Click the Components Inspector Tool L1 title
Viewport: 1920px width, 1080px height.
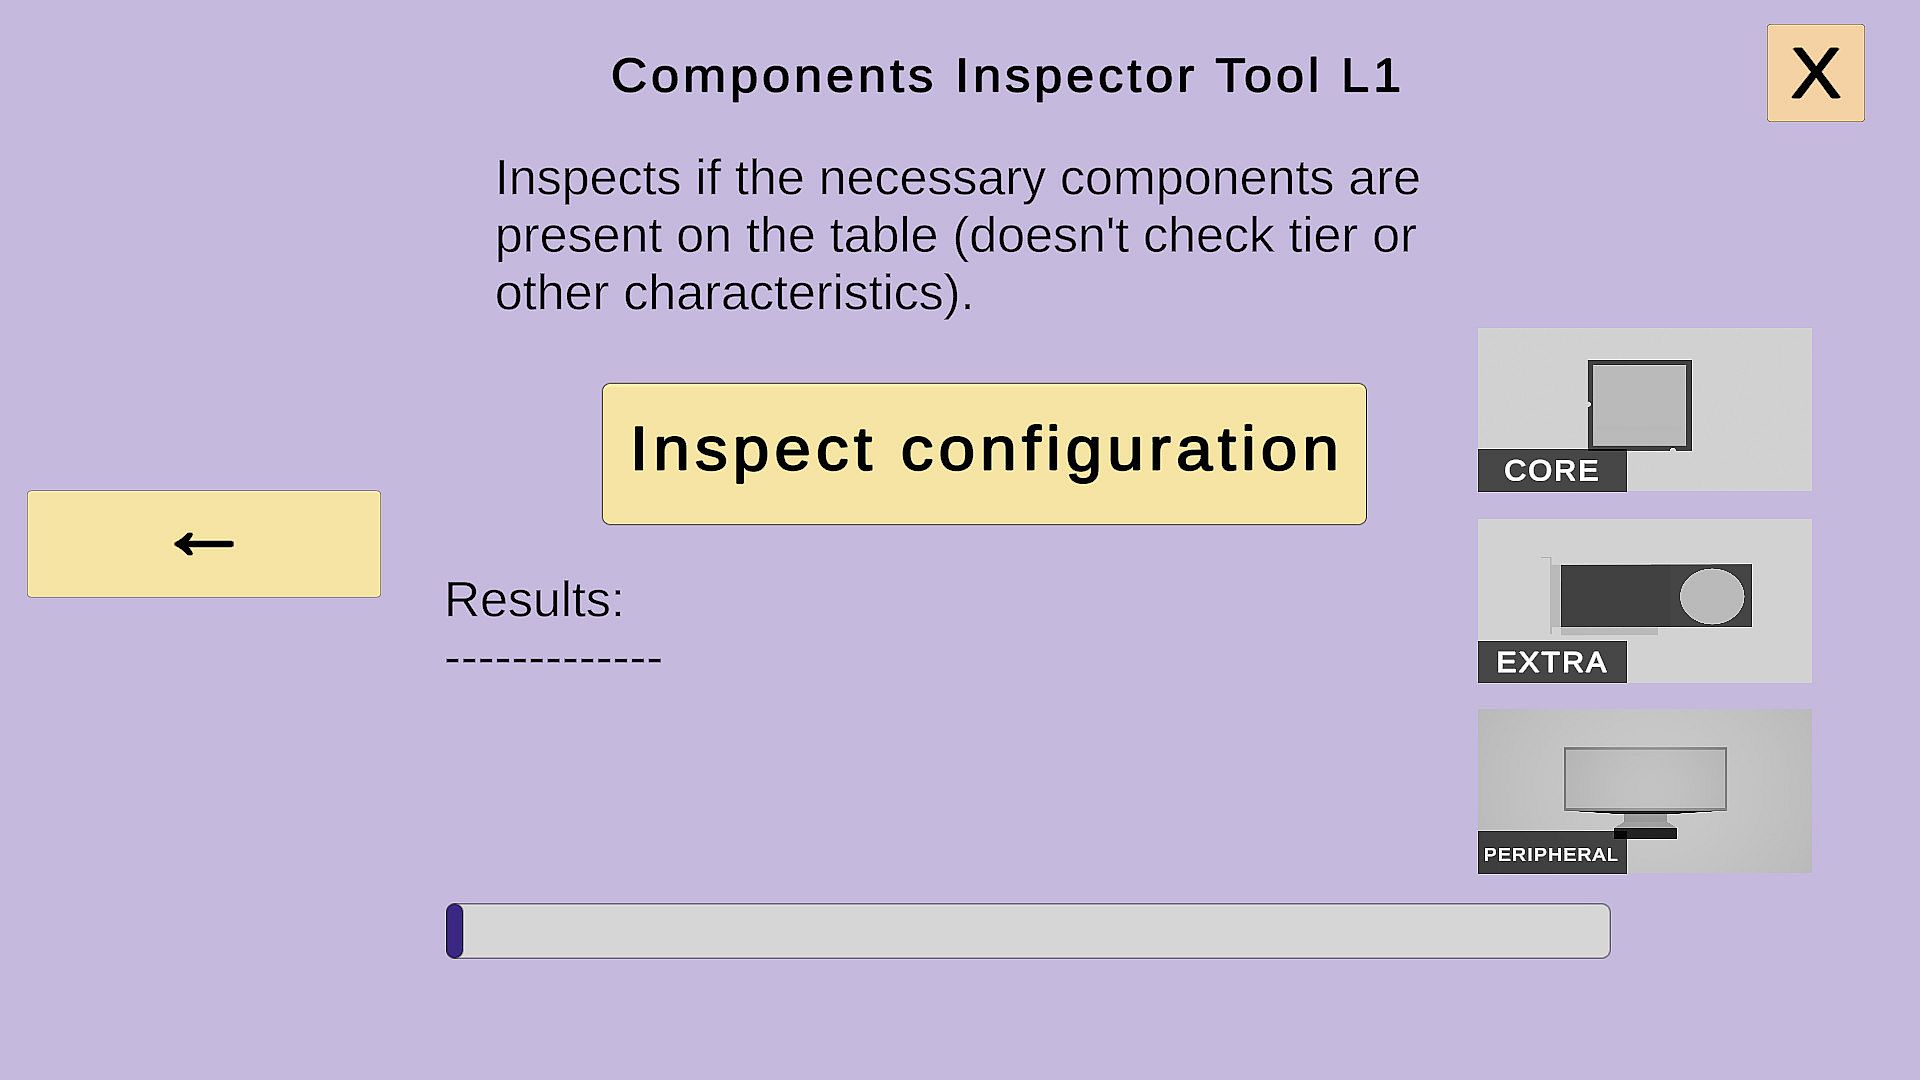(1006, 76)
